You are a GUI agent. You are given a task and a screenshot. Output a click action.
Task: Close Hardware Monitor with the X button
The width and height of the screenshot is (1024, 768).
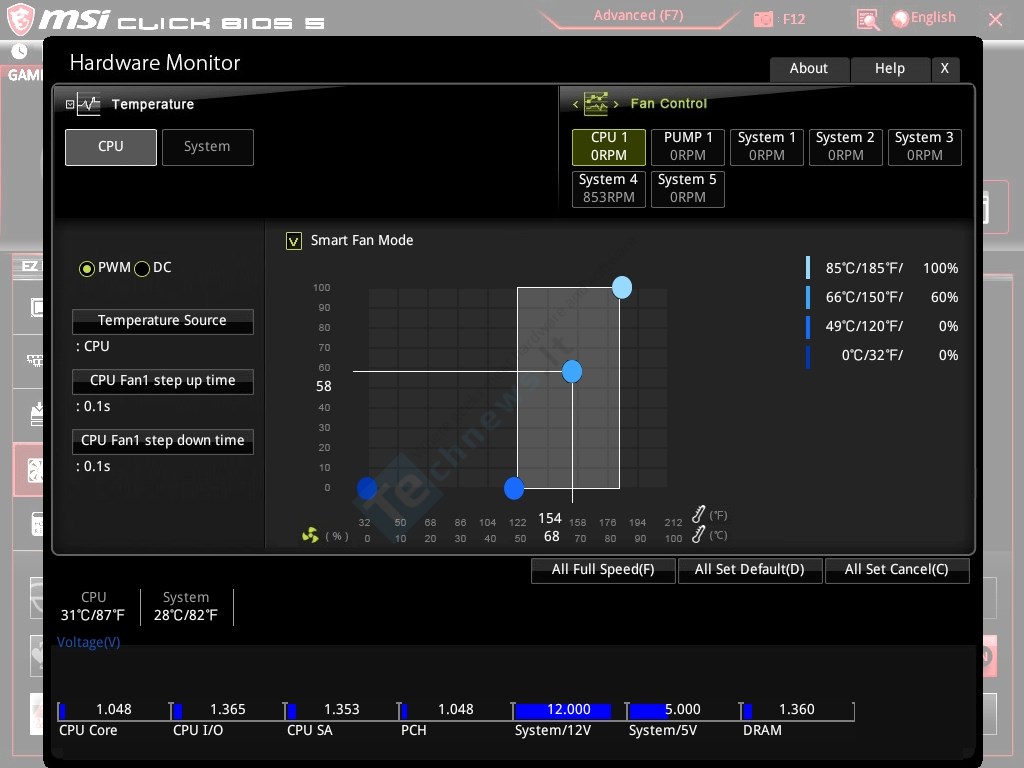[945, 68]
